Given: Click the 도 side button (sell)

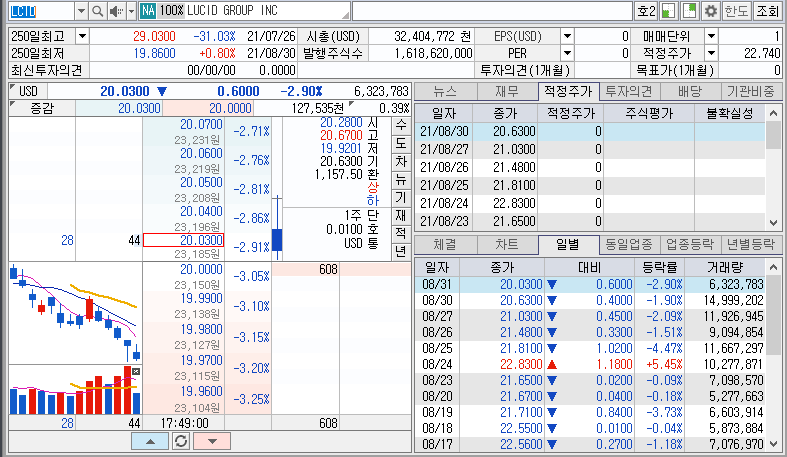Looking at the screenshot, I should point(401,143).
